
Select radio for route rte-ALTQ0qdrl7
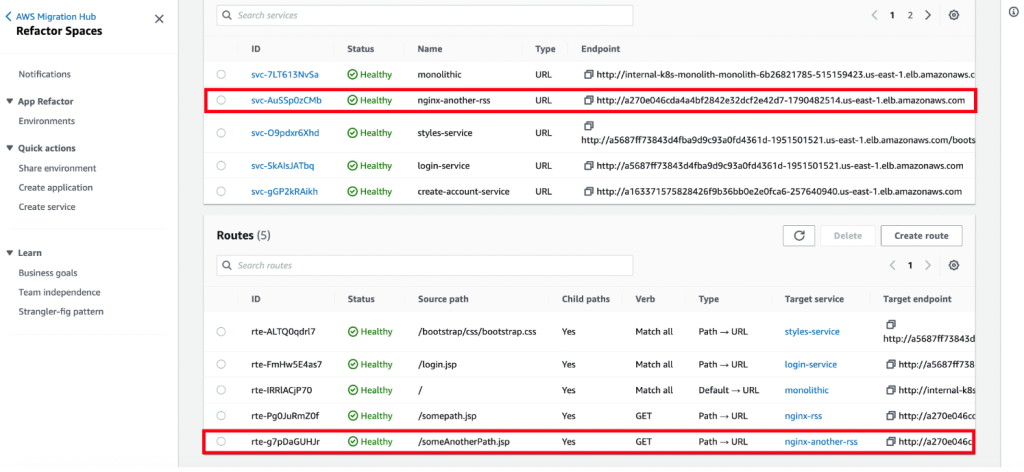coord(221,332)
